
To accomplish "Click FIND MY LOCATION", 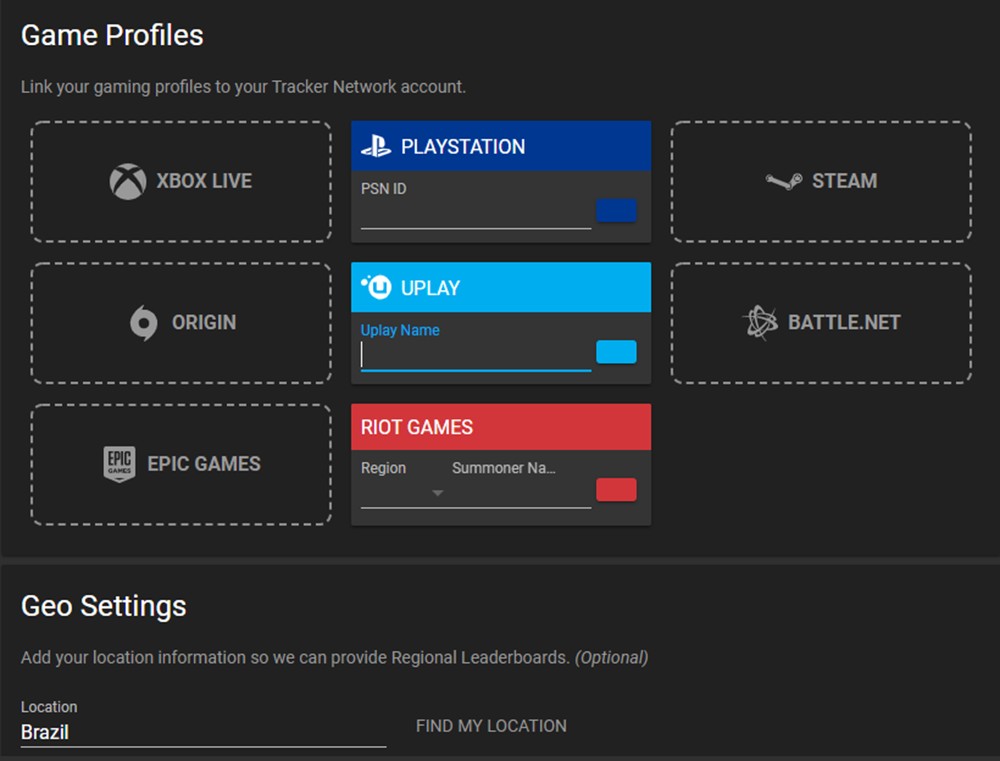I will [x=490, y=726].
